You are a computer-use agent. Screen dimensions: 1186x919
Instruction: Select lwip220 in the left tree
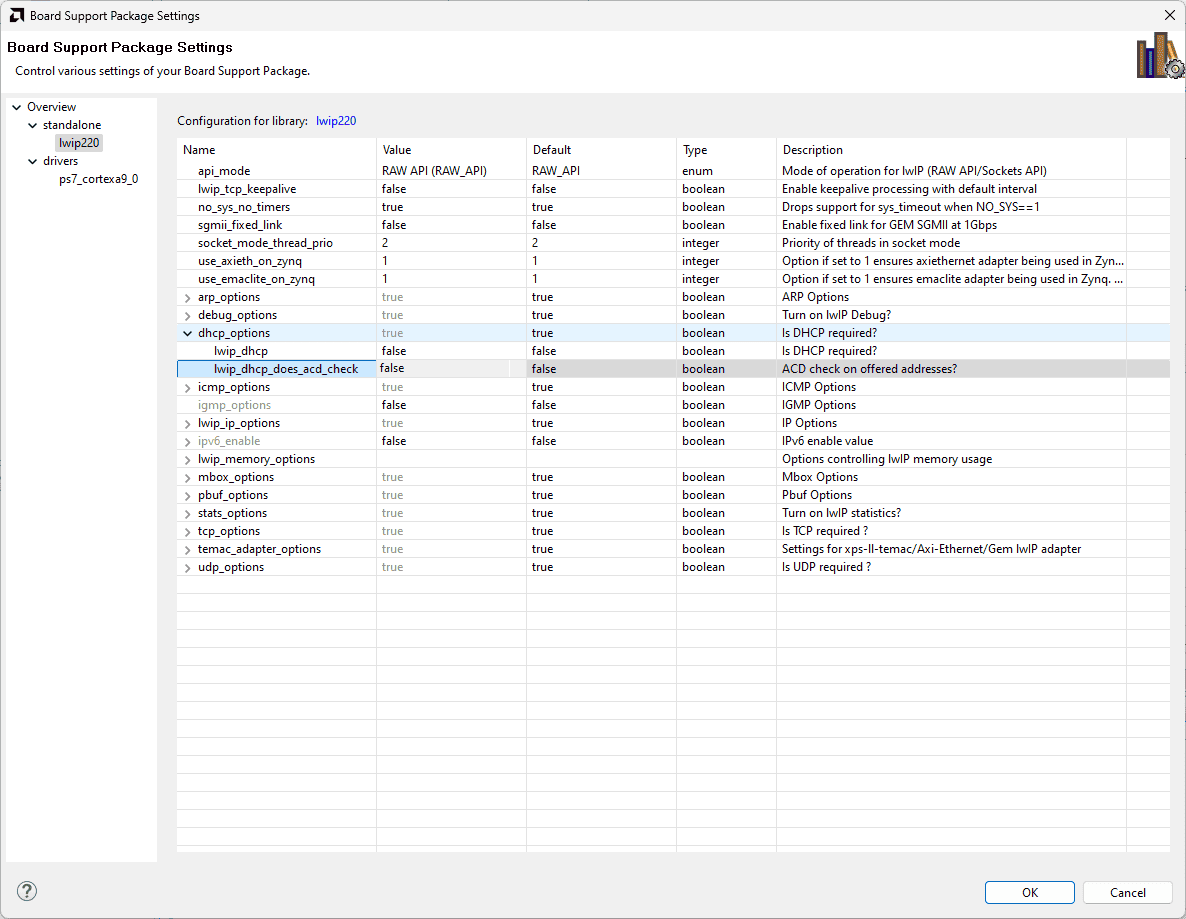tap(79, 143)
